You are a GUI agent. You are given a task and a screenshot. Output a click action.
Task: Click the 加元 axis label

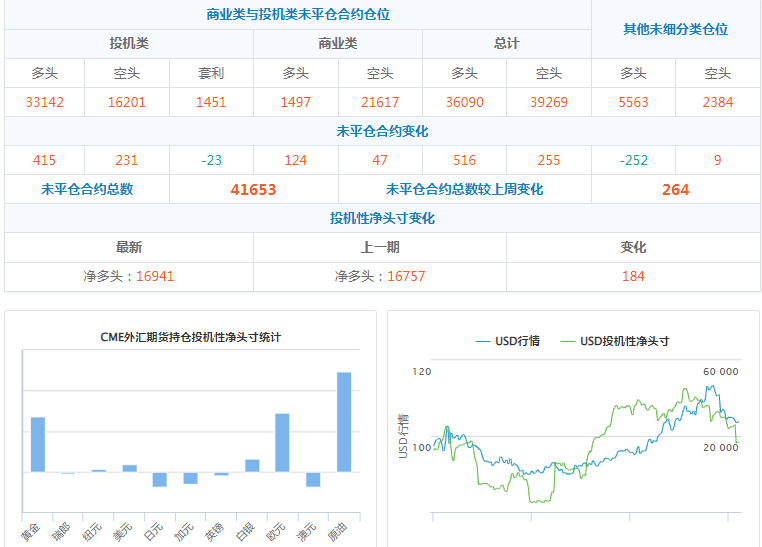click(x=185, y=531)
